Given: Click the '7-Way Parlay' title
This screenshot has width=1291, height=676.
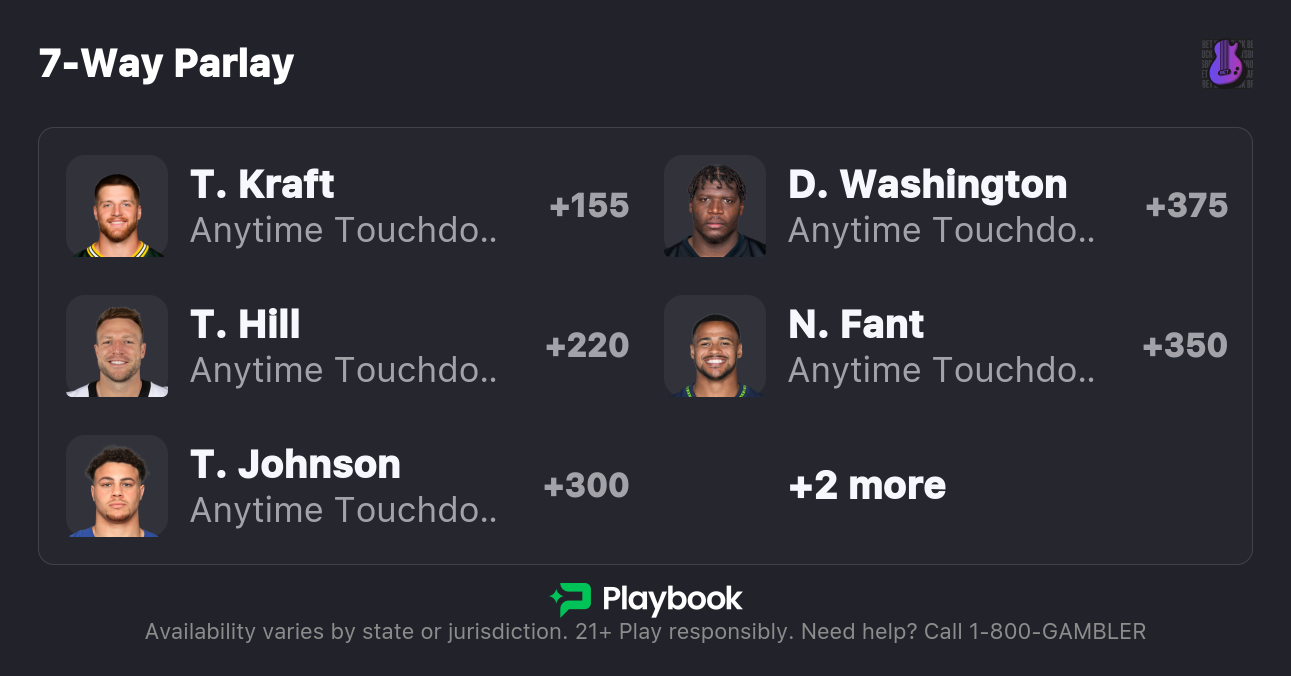Looking at the screenshot, I should coord(166,64).
